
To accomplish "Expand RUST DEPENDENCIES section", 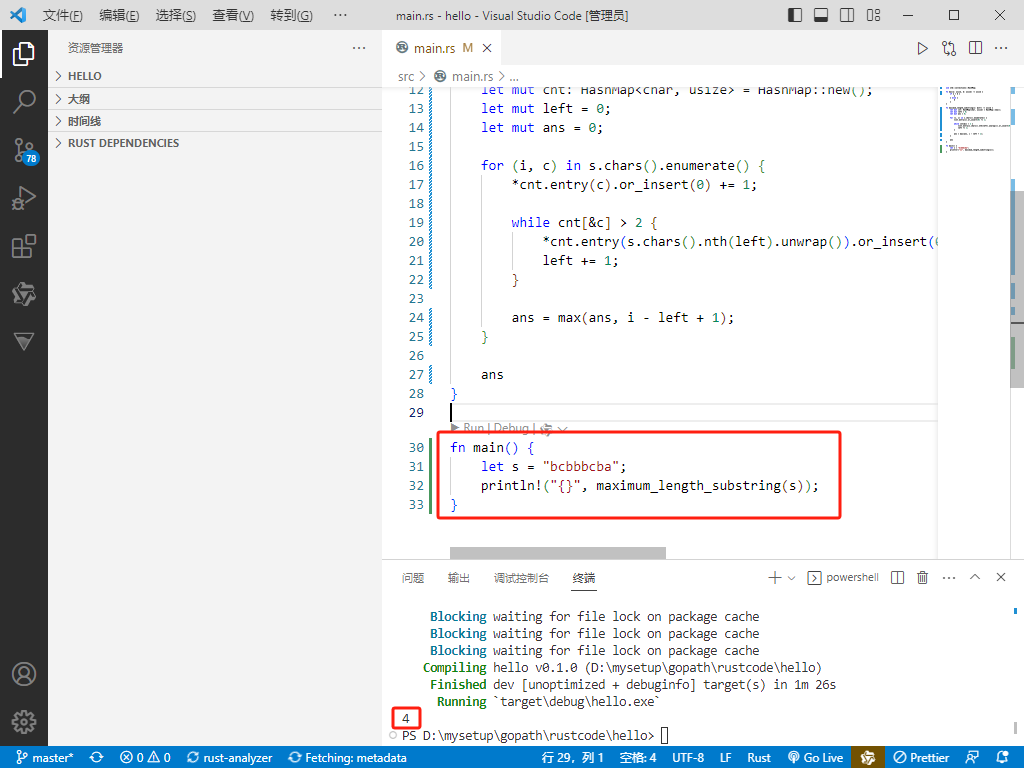I will coord(215,143).
